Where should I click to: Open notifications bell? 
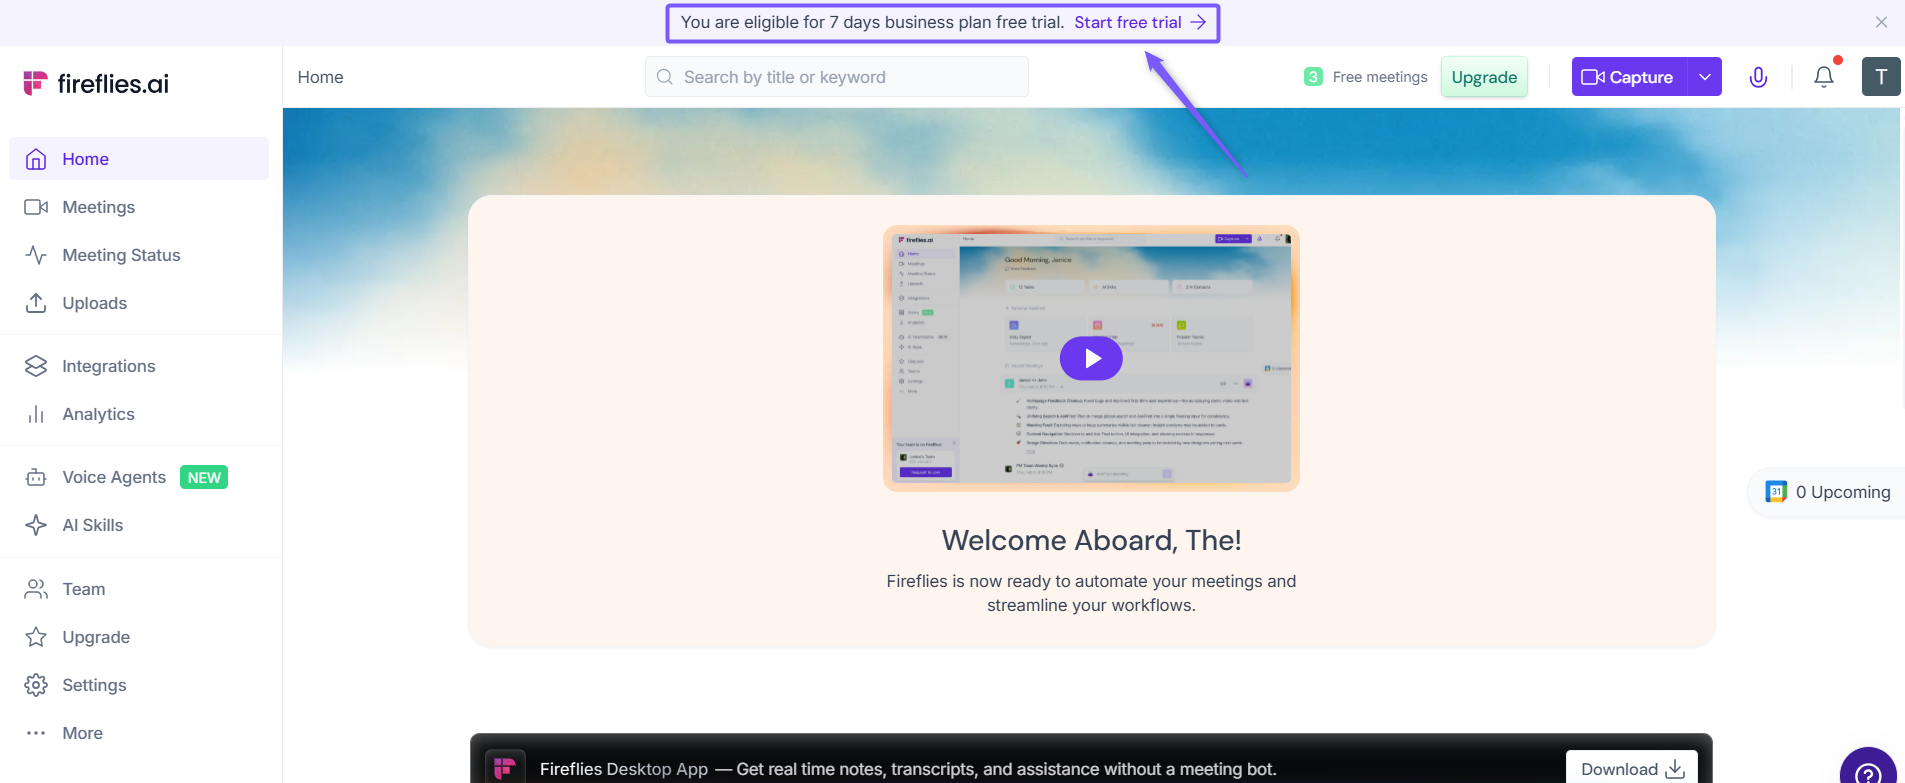click(x=1824, y=77)
